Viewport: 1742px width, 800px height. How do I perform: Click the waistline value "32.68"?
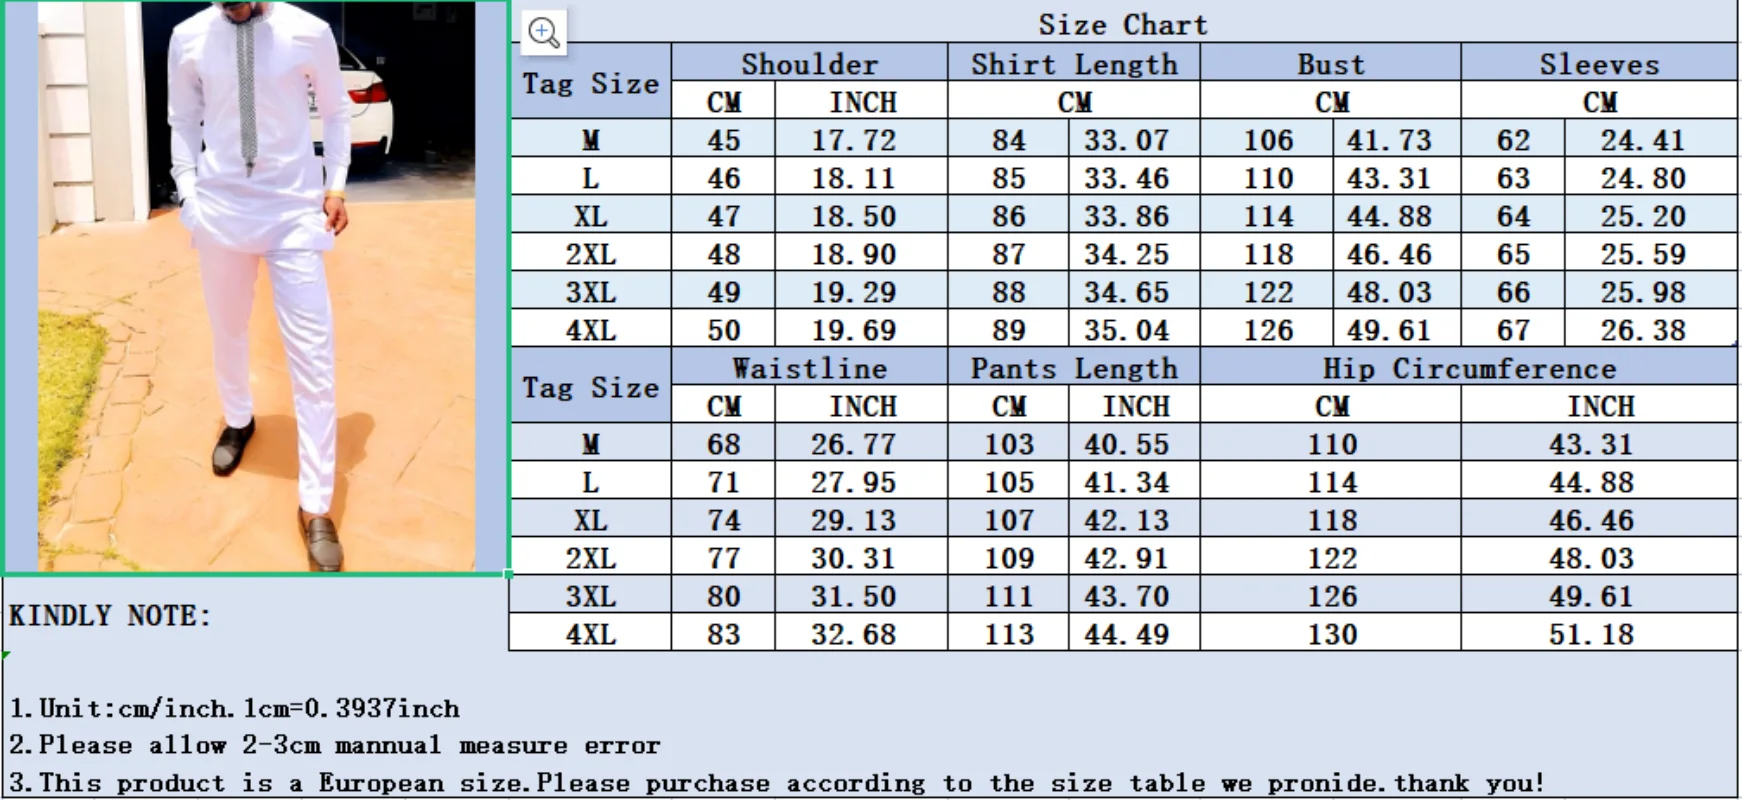pos(853,634)
